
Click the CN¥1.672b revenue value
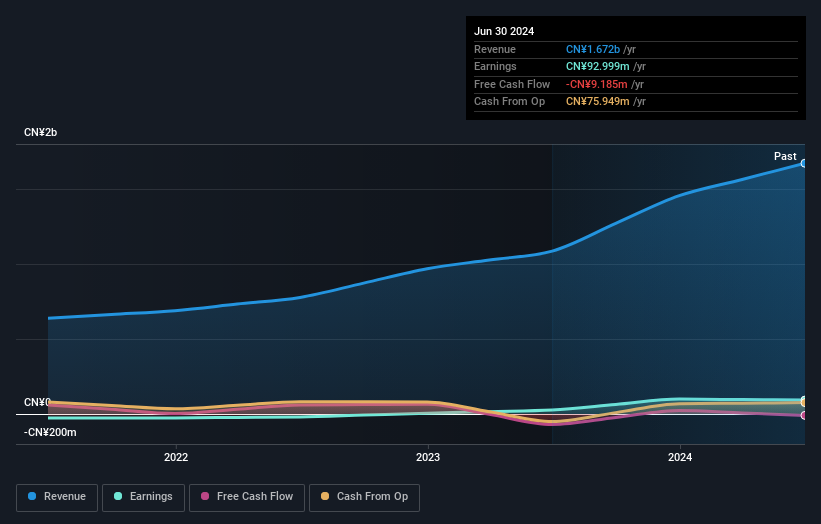pyautogui.click(x=593, y=49)
